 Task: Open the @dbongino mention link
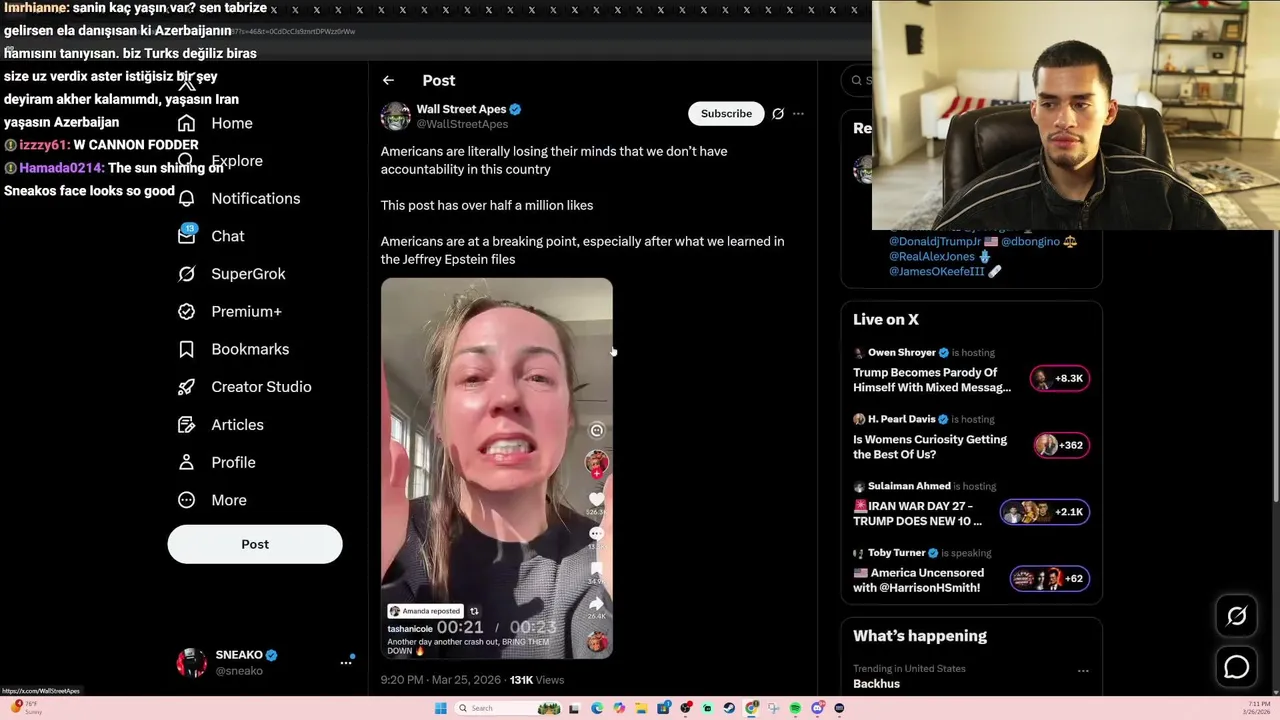[1030, 241]
